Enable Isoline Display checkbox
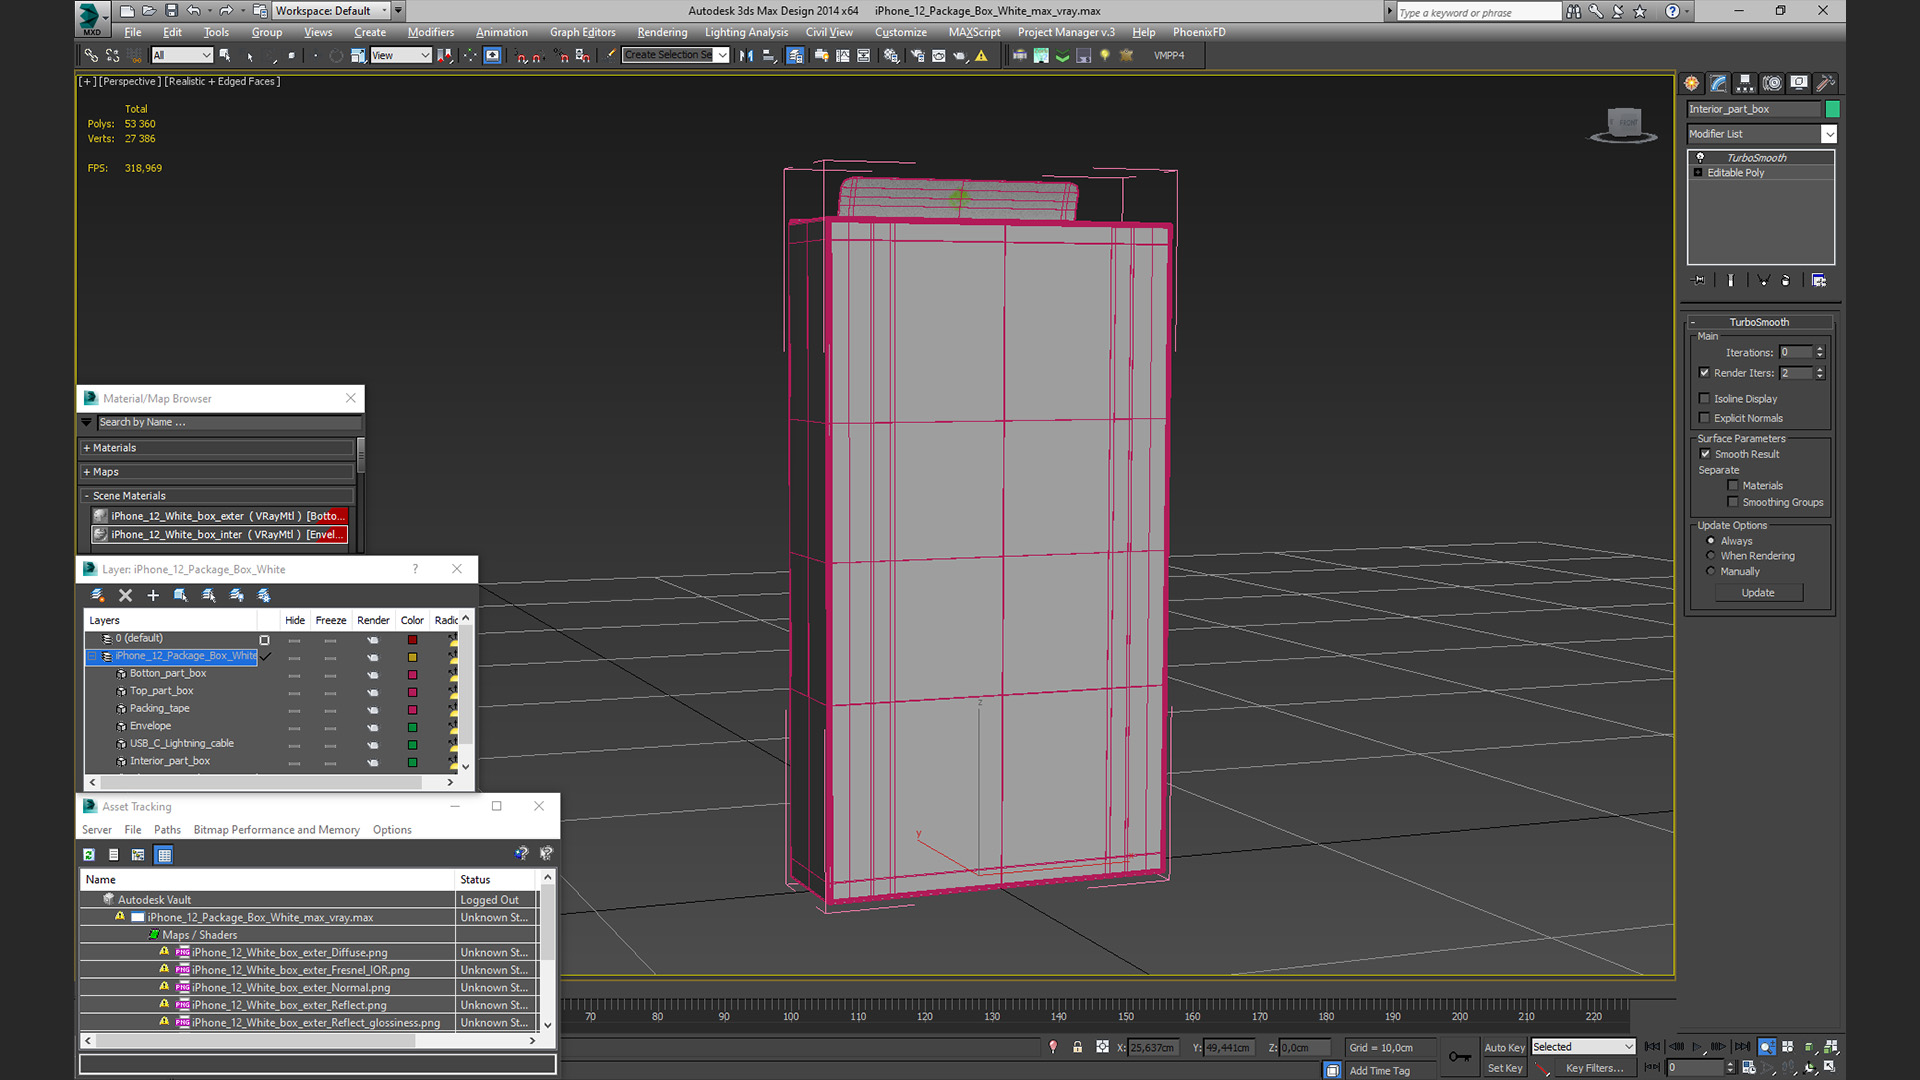The width and height of the screenshot is (1920, 1080). click(x=1704, y=399)
